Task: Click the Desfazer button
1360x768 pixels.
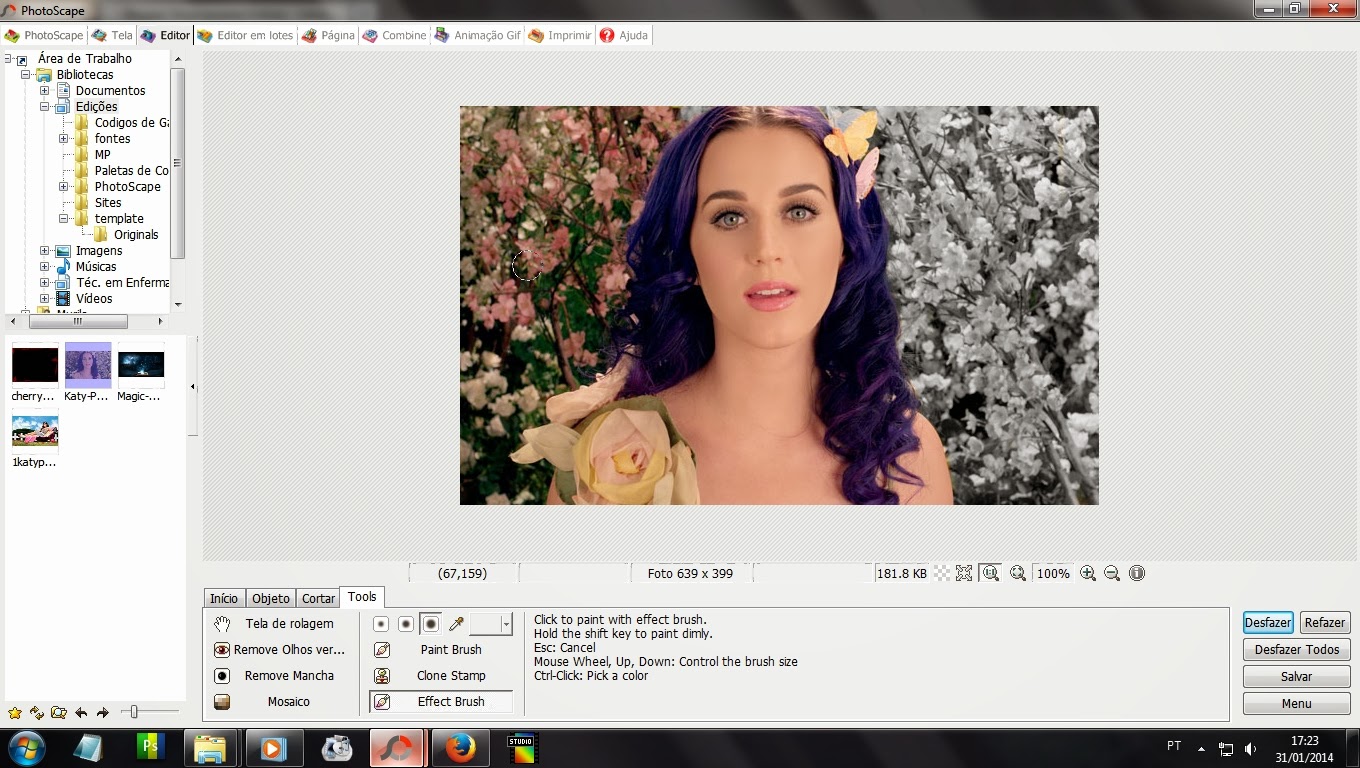Action: [1268, 622]
